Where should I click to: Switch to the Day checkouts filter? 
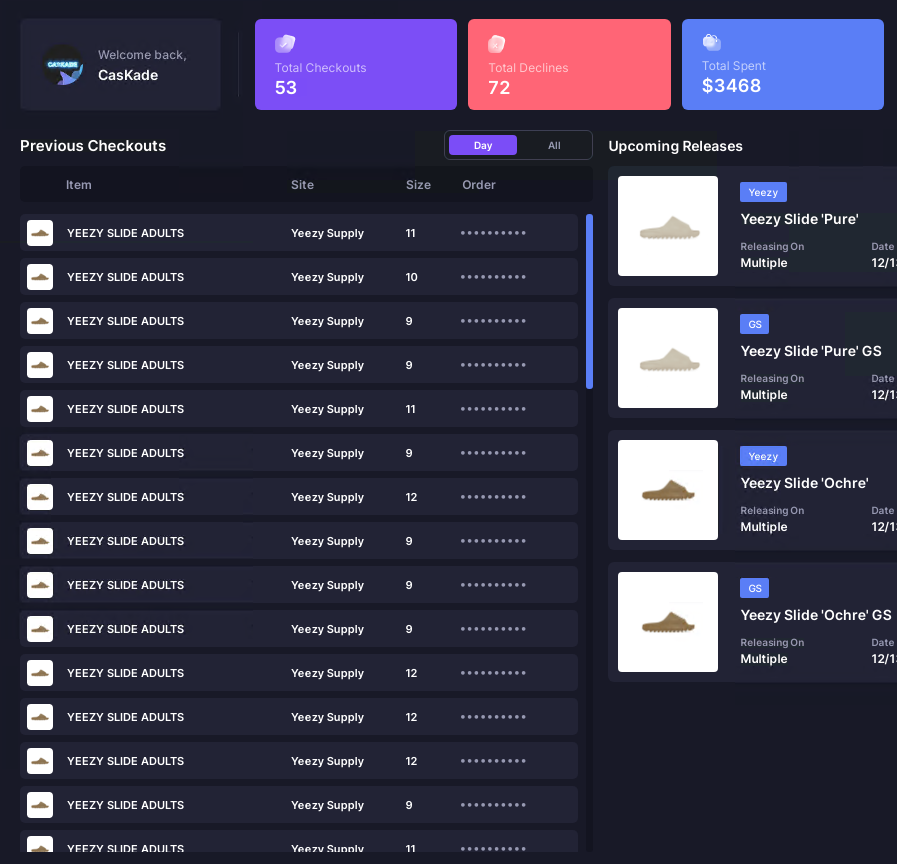coord(483,145)
